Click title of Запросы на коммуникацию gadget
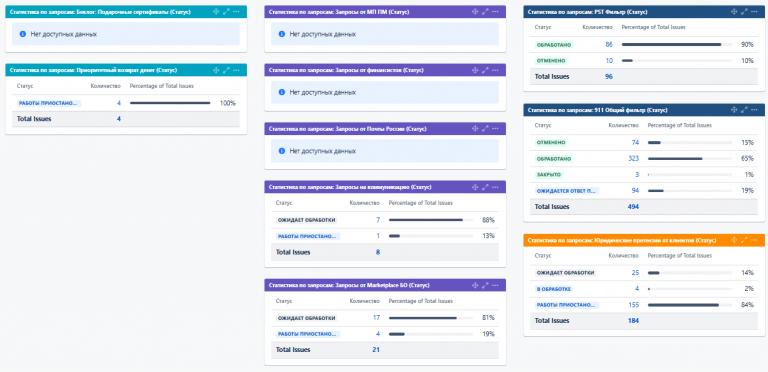768x372 pixels. coord(350,187)
